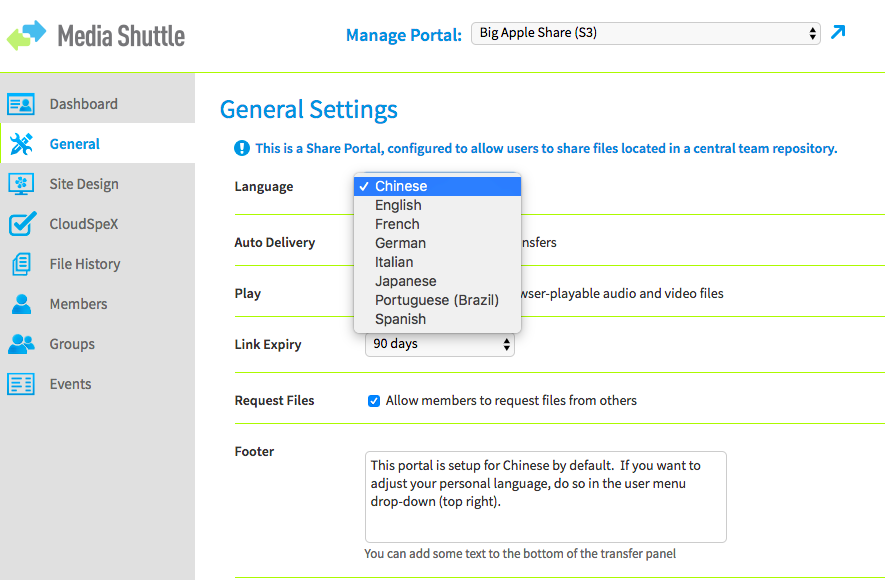Click the Link Expiry label
885x580 pixels.
point(268,345)
